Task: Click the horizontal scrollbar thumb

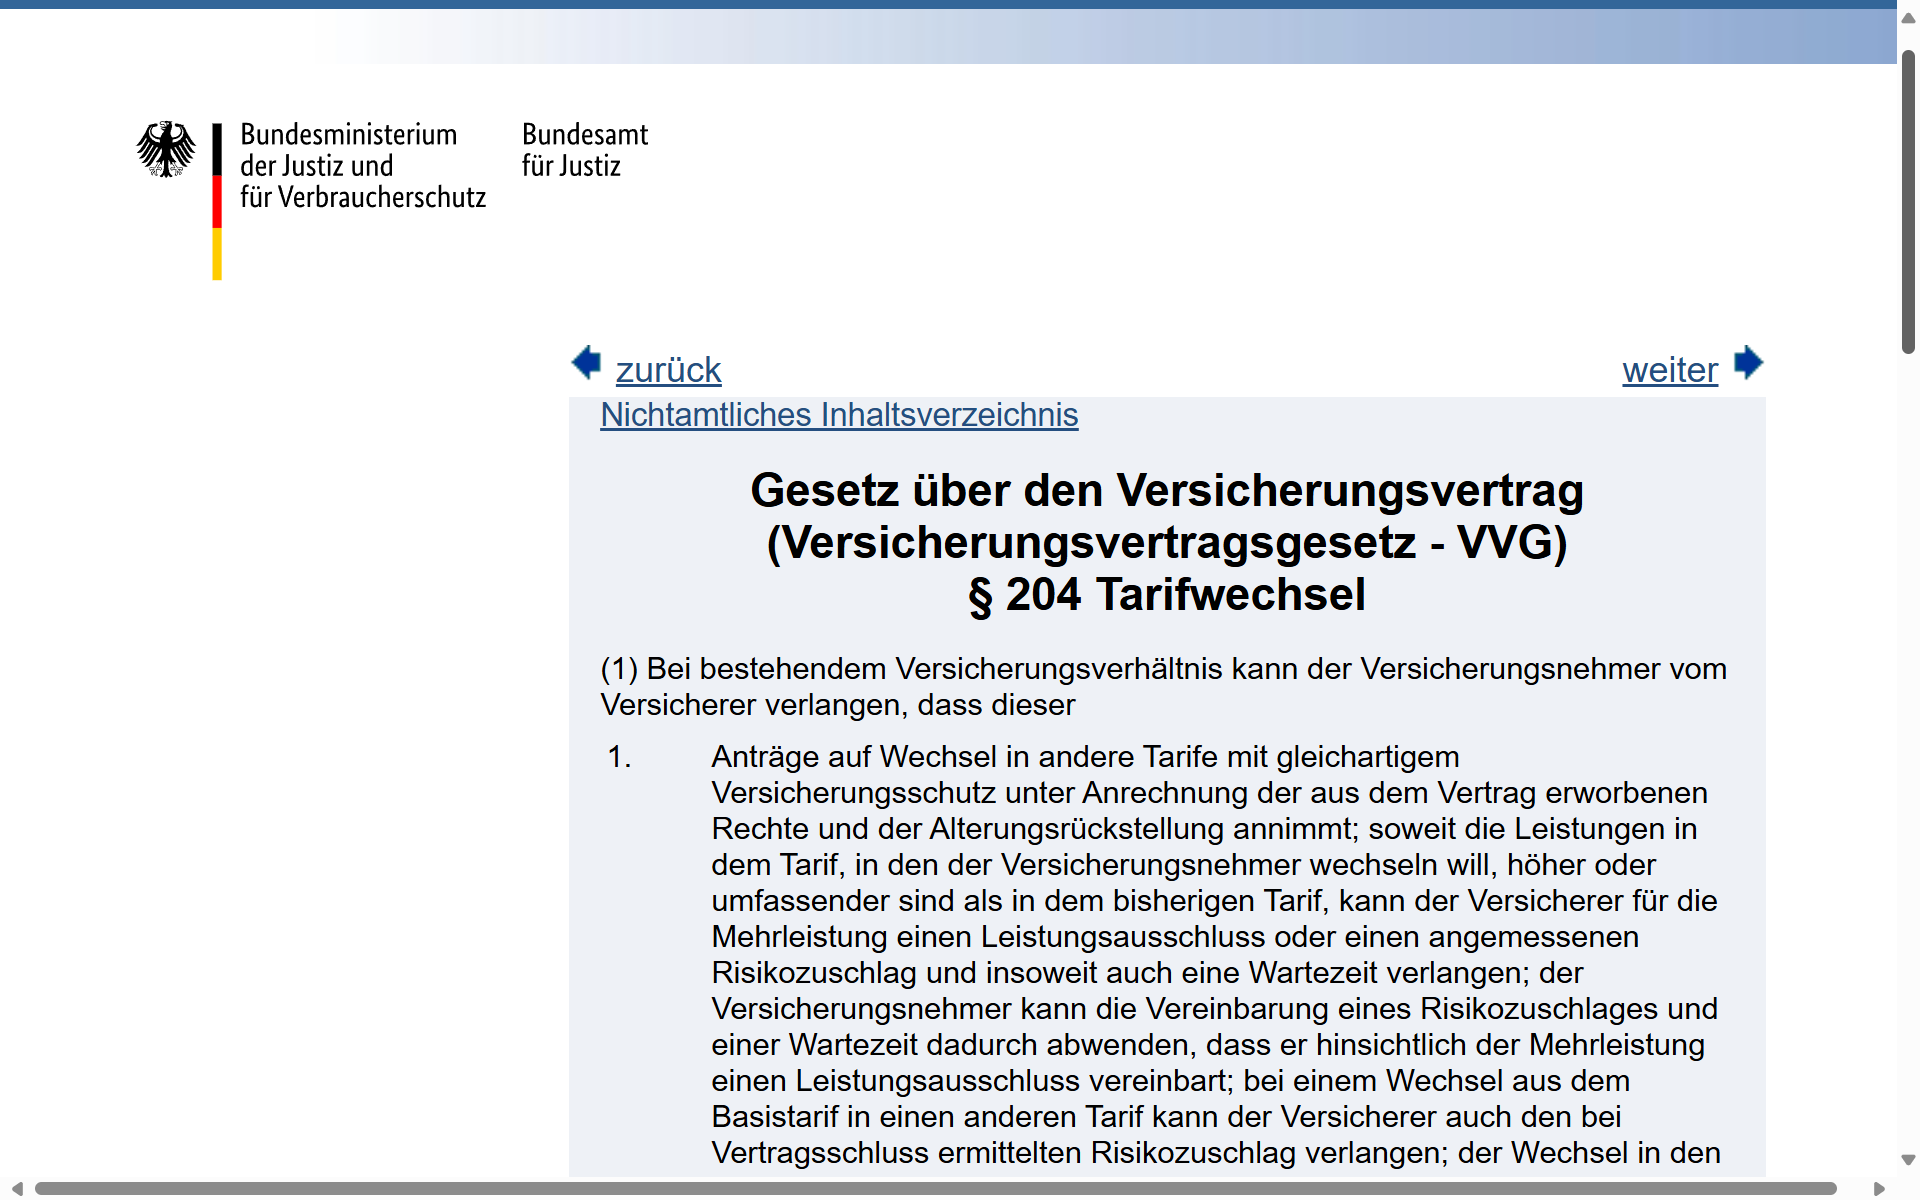Action: coord(935,1188)
